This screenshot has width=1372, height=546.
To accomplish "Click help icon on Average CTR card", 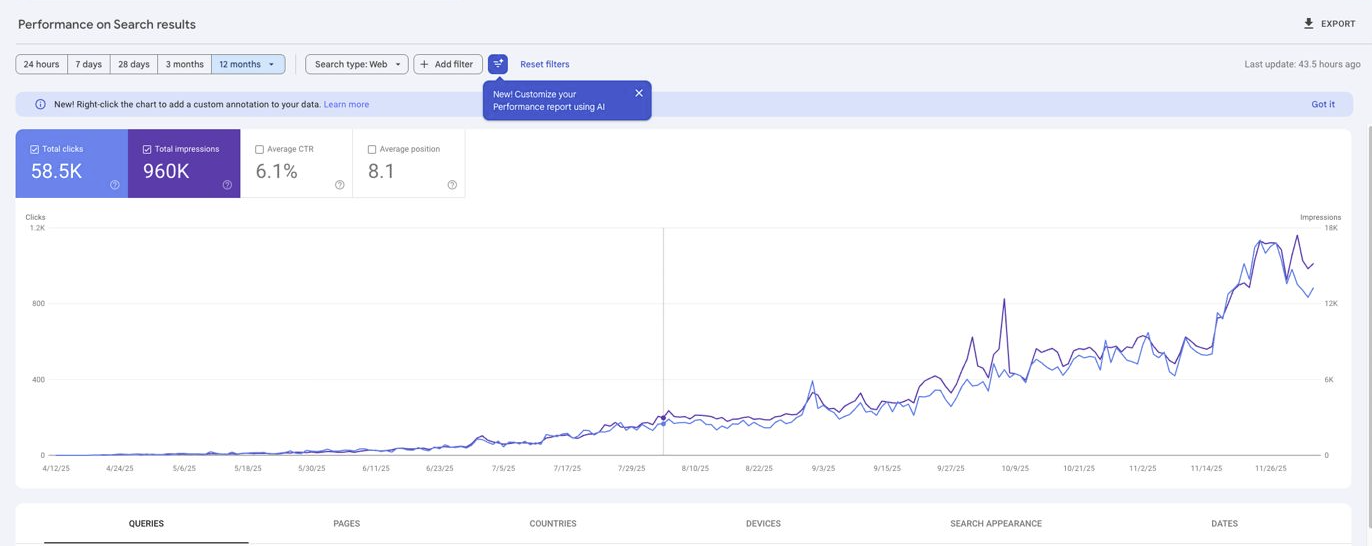I will 340,185.
